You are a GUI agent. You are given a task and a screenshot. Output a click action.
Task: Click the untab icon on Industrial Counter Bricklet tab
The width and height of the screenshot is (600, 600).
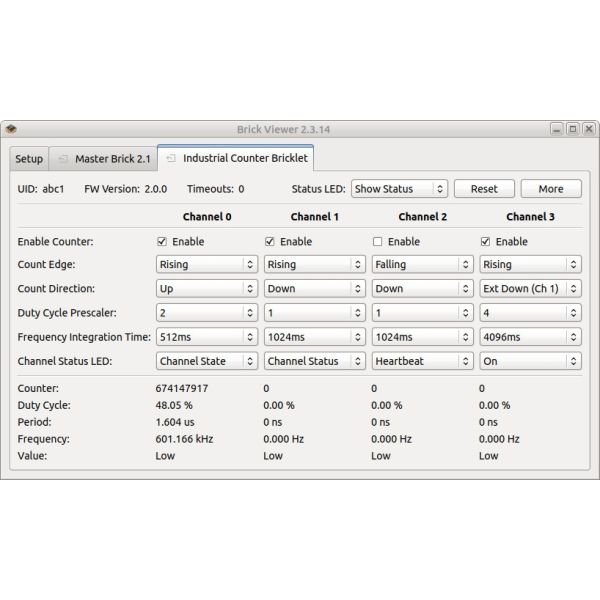[x=171, y=158]
